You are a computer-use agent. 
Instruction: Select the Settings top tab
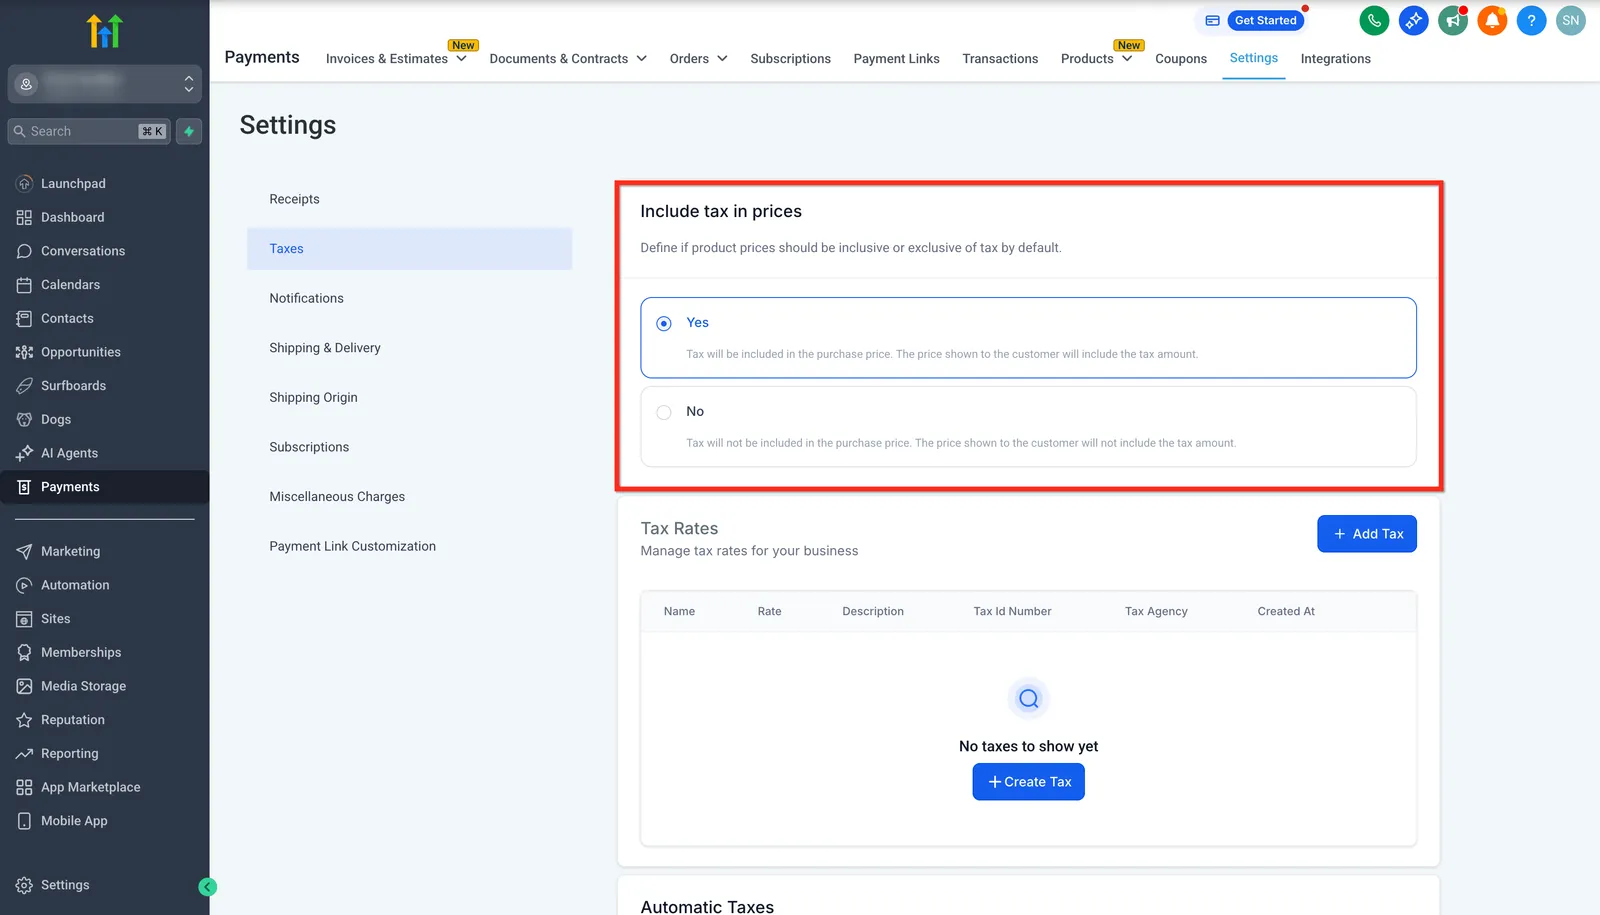click(1254, 58)
